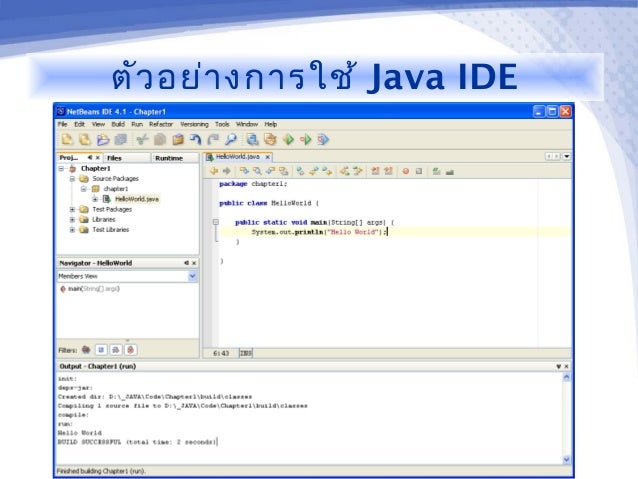Viewport: 638px width, 479px height.
Task: Click the Comment lines icon in editor toolbar
Action: click(x=437, y=171)
